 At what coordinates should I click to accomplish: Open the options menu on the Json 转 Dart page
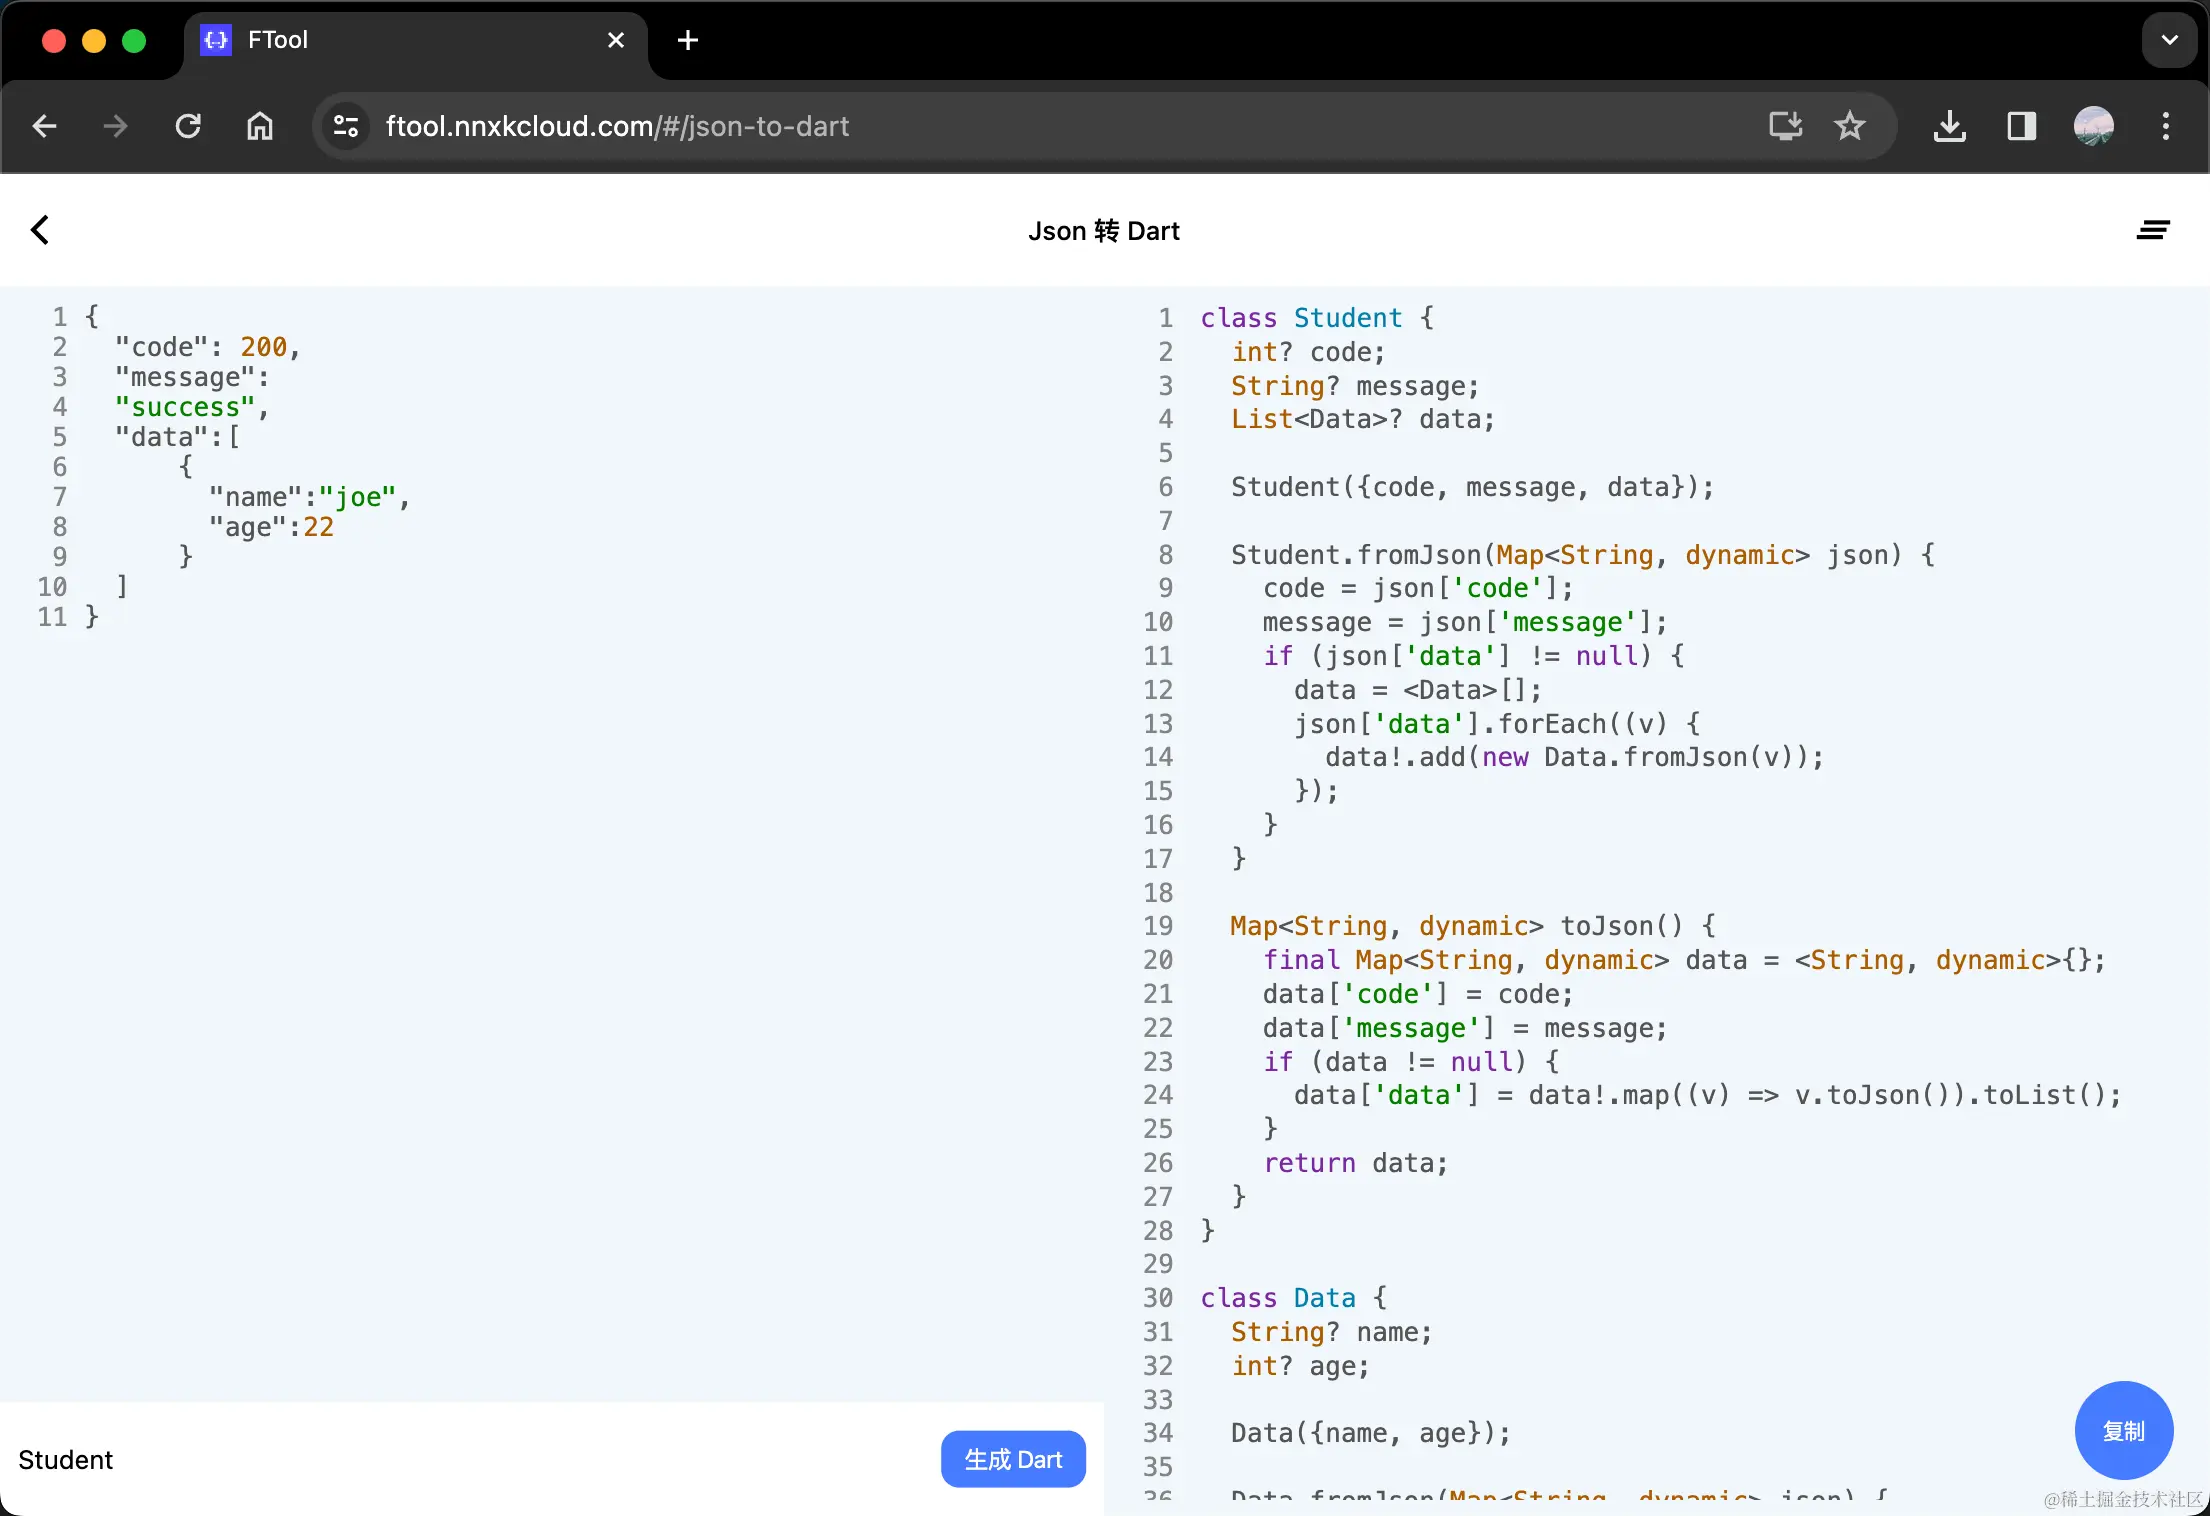pyautogui.click(x=2153, y=230)
